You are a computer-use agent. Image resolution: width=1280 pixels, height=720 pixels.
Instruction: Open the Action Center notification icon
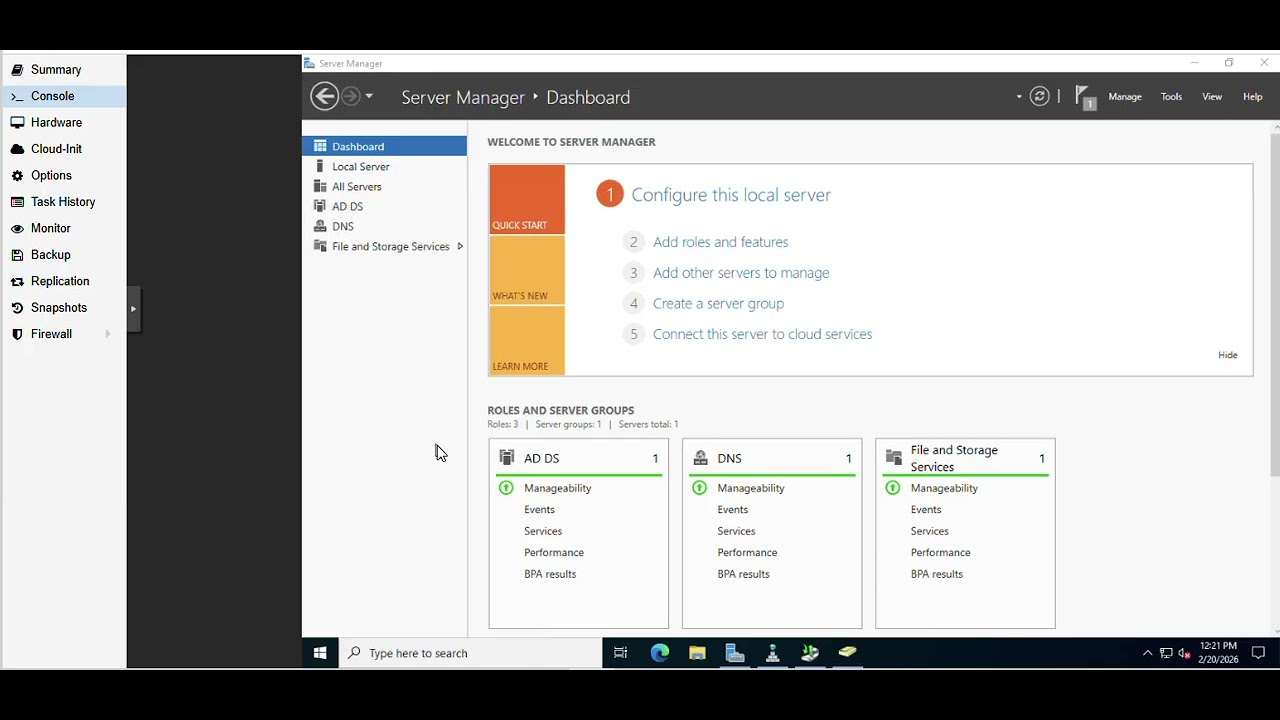[x=1258, y=653]
